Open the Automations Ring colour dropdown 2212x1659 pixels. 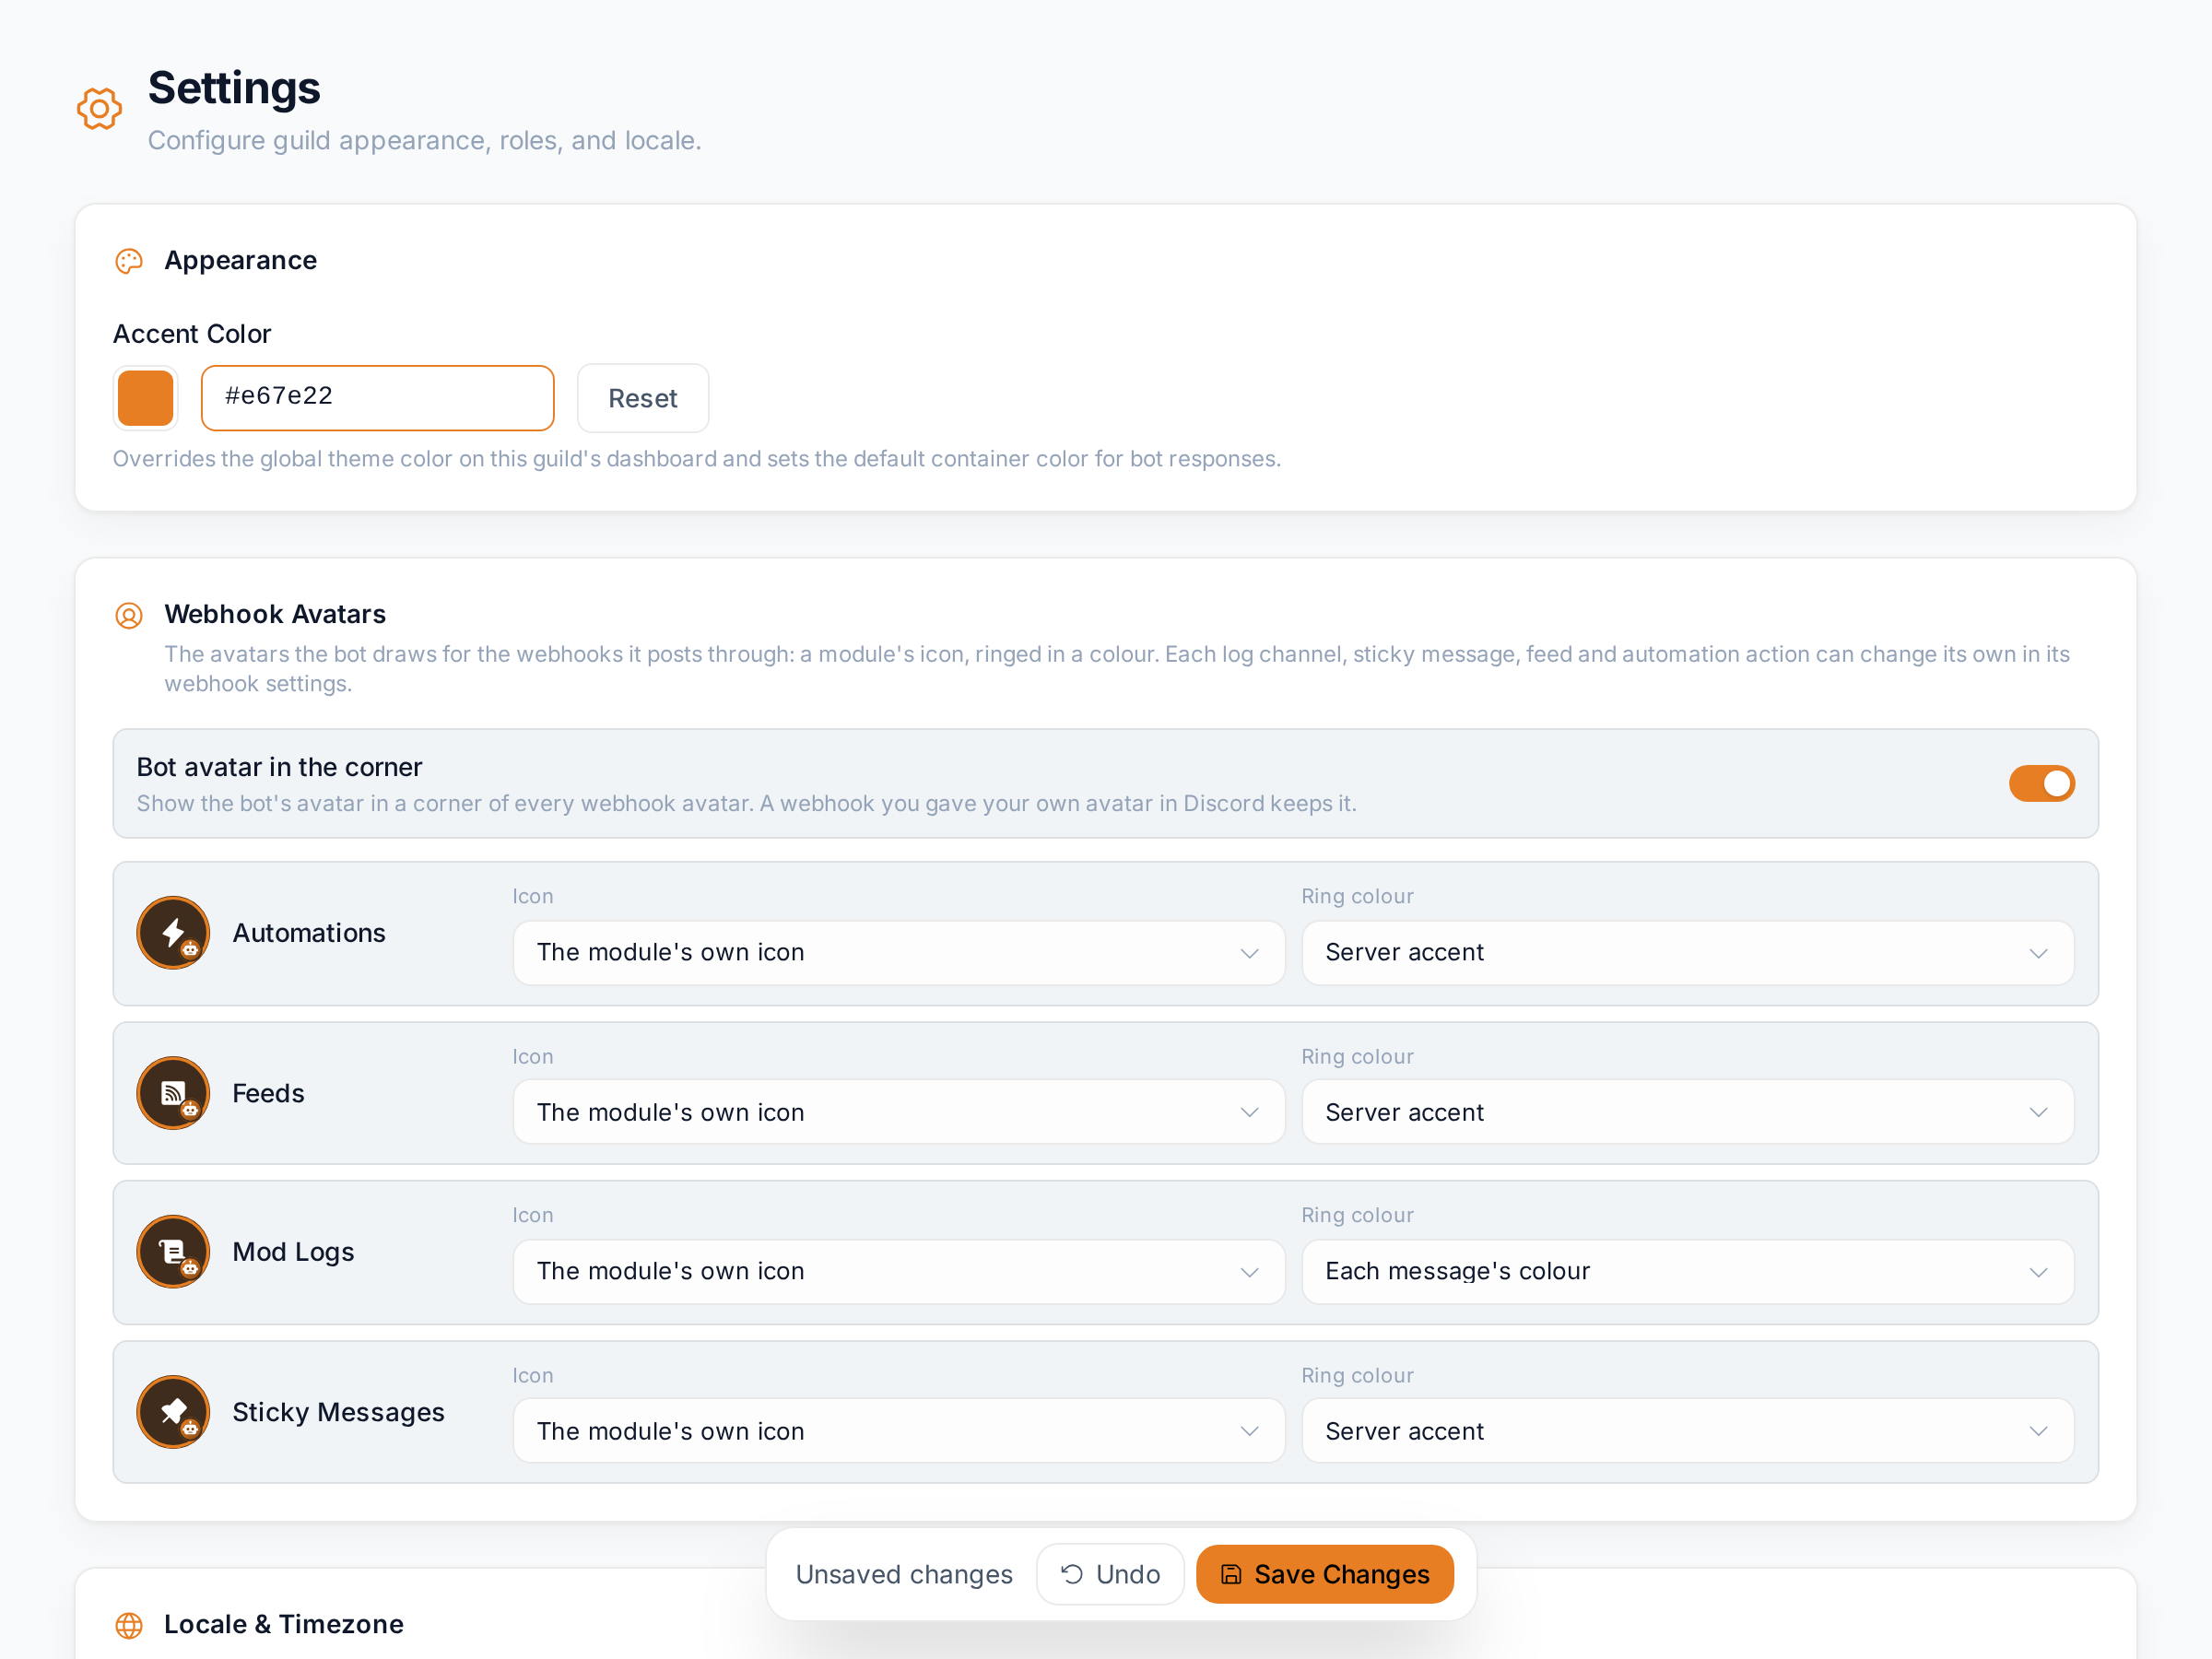click(1687, 952)
